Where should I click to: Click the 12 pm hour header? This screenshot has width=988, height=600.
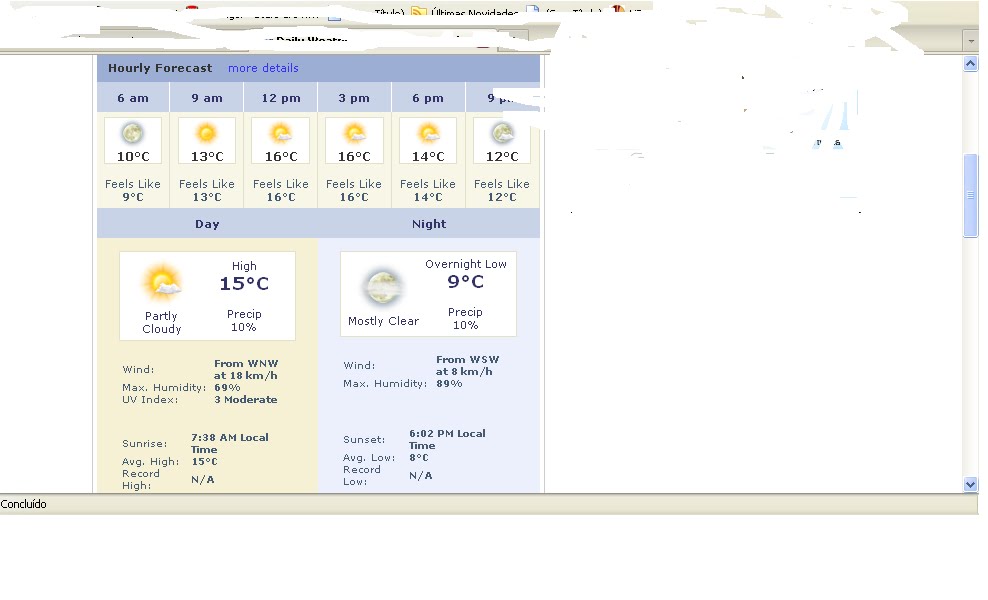coord(281,98)
